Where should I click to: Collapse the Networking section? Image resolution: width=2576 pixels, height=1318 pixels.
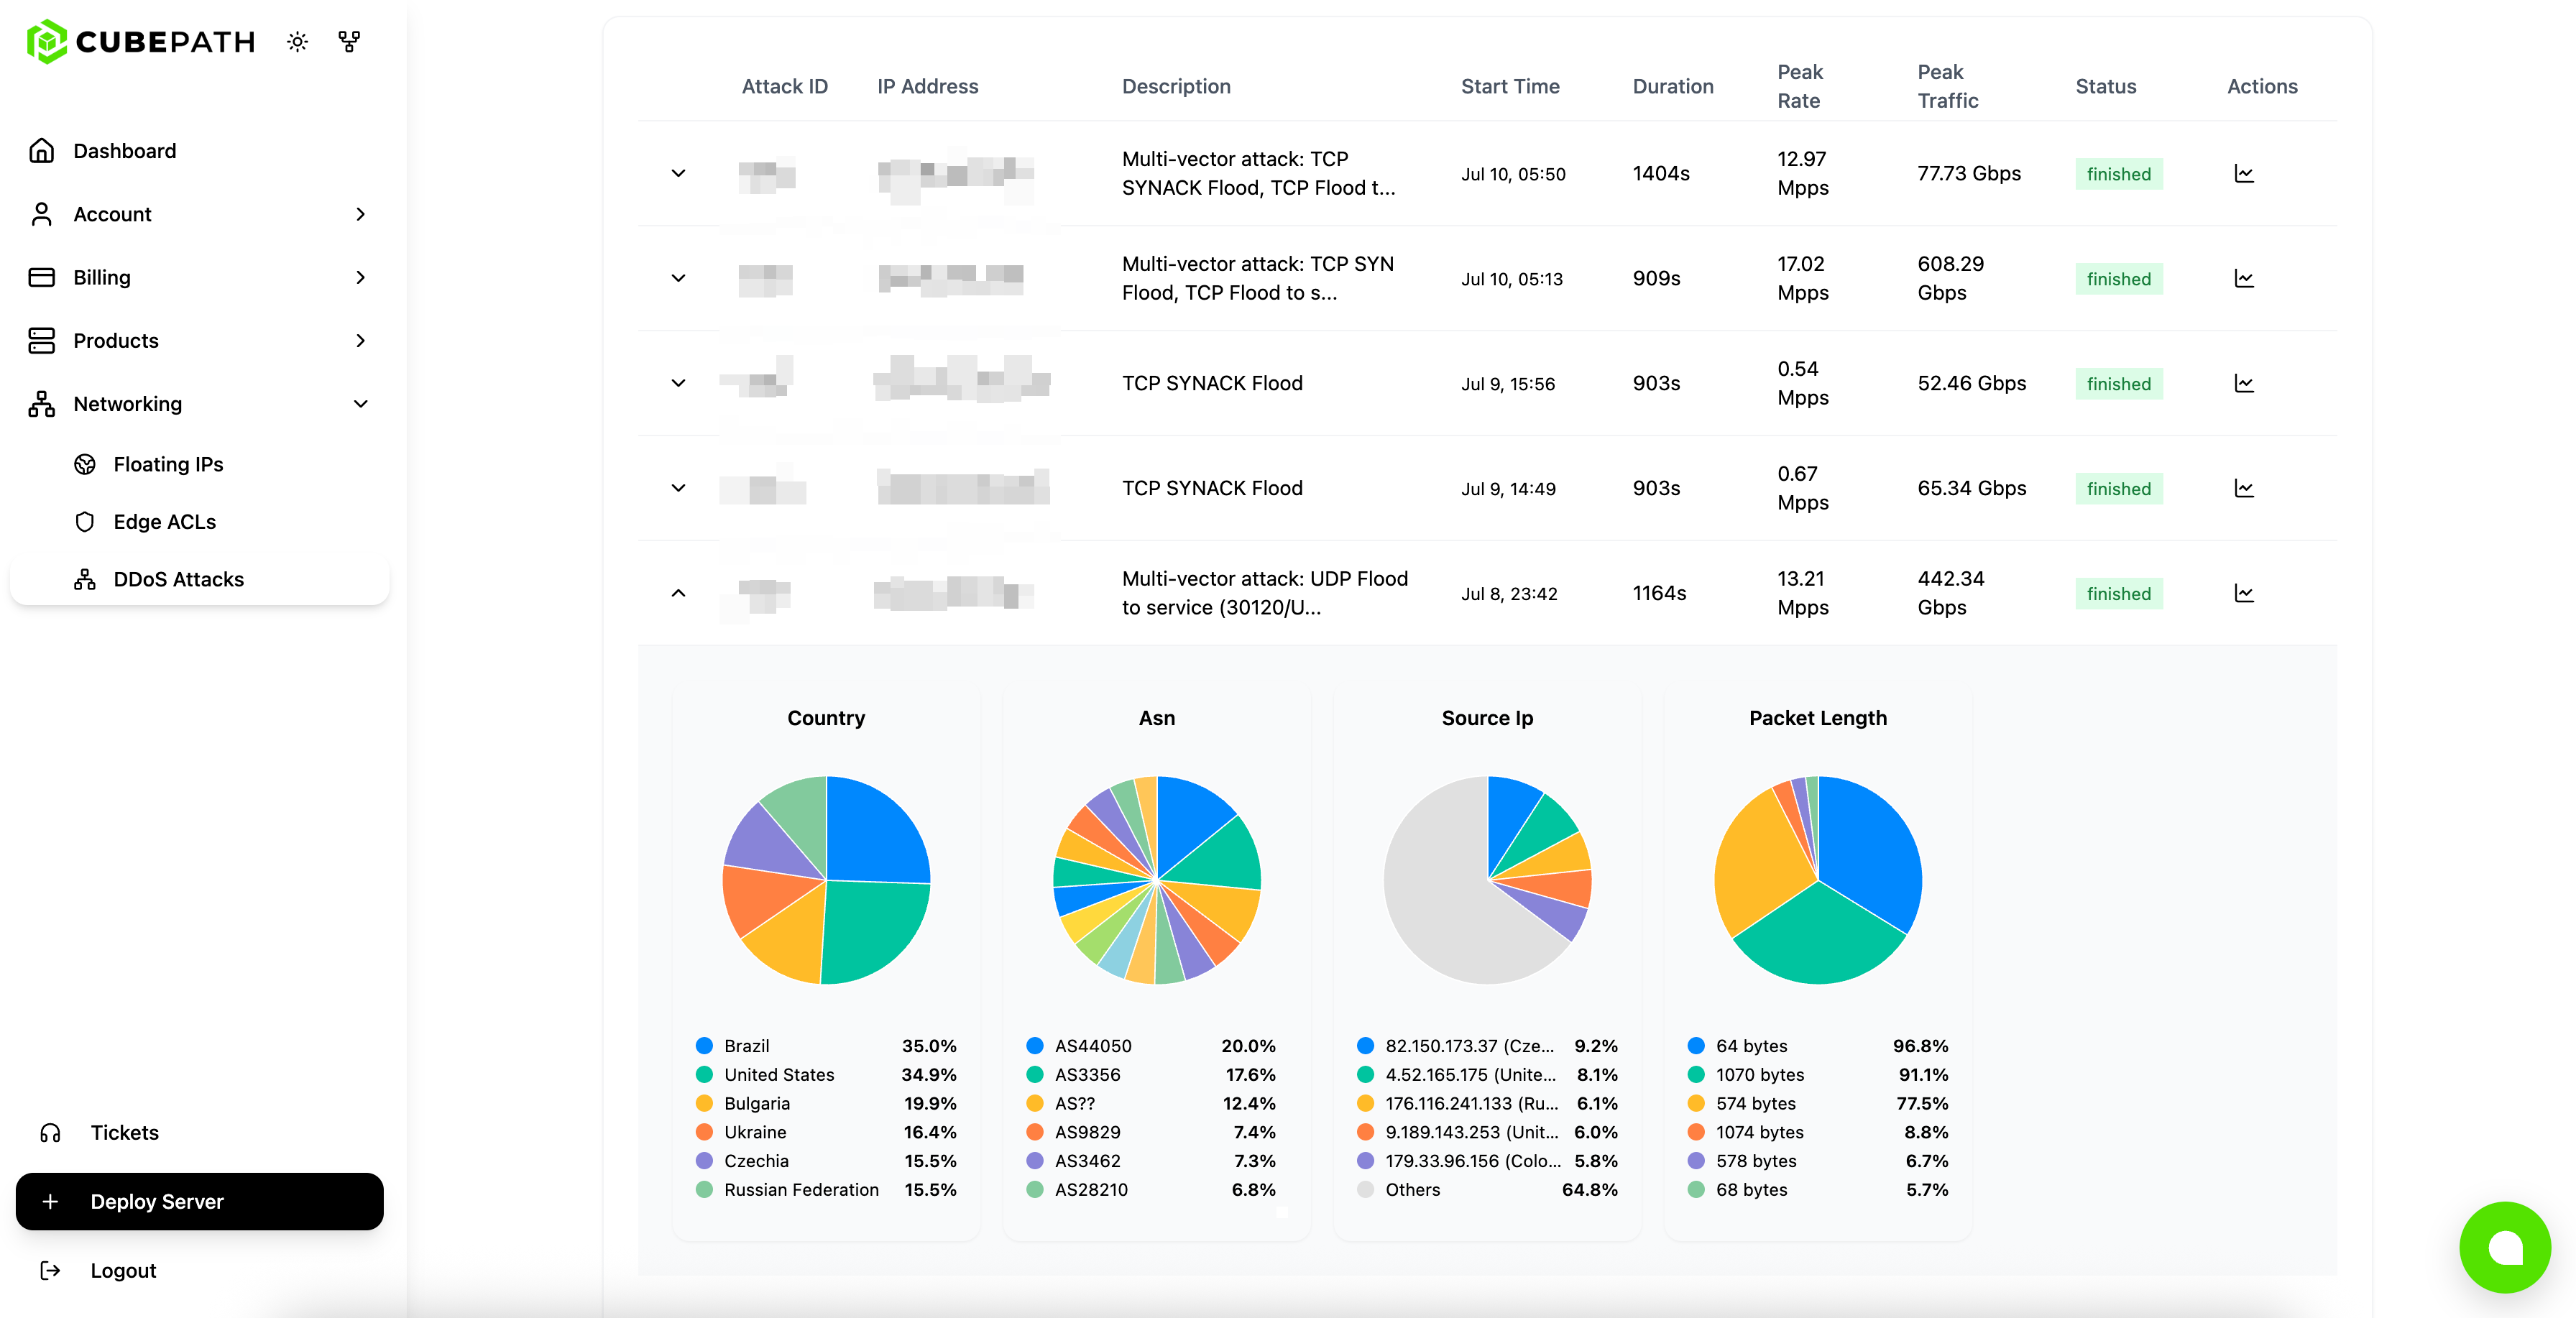360,404
